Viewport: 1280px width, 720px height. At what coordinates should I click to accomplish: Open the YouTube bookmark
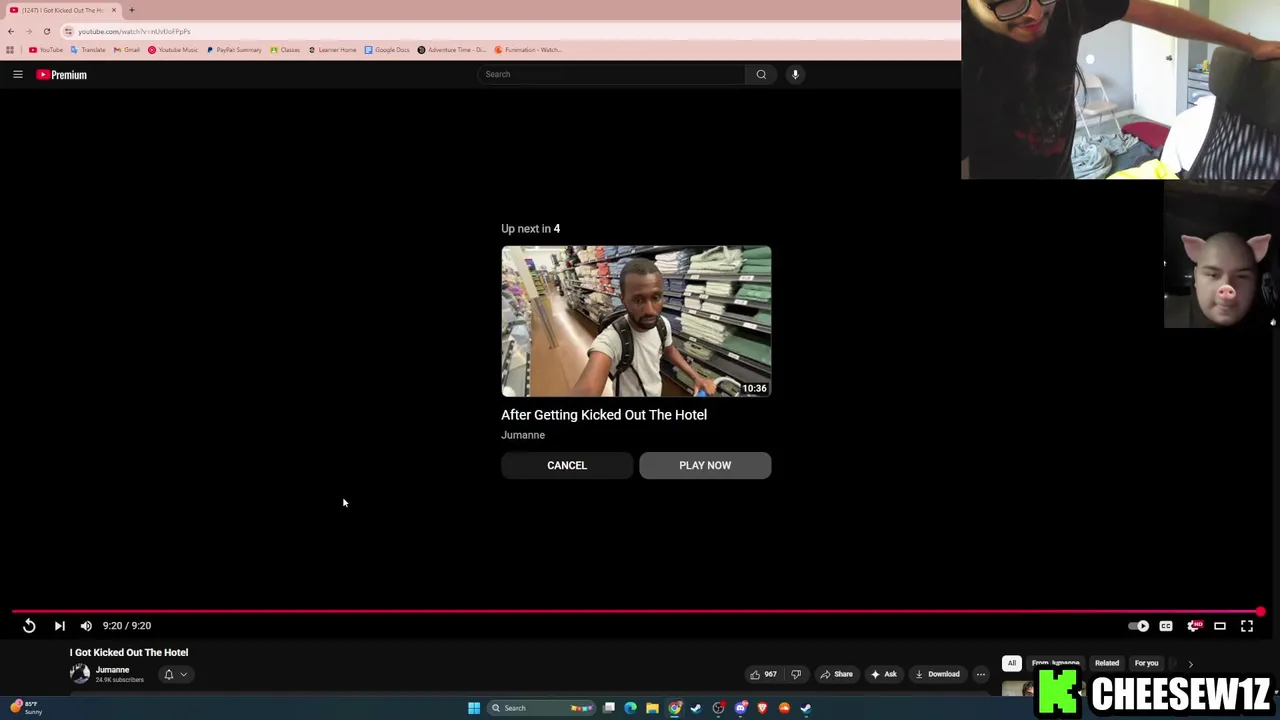46,50
